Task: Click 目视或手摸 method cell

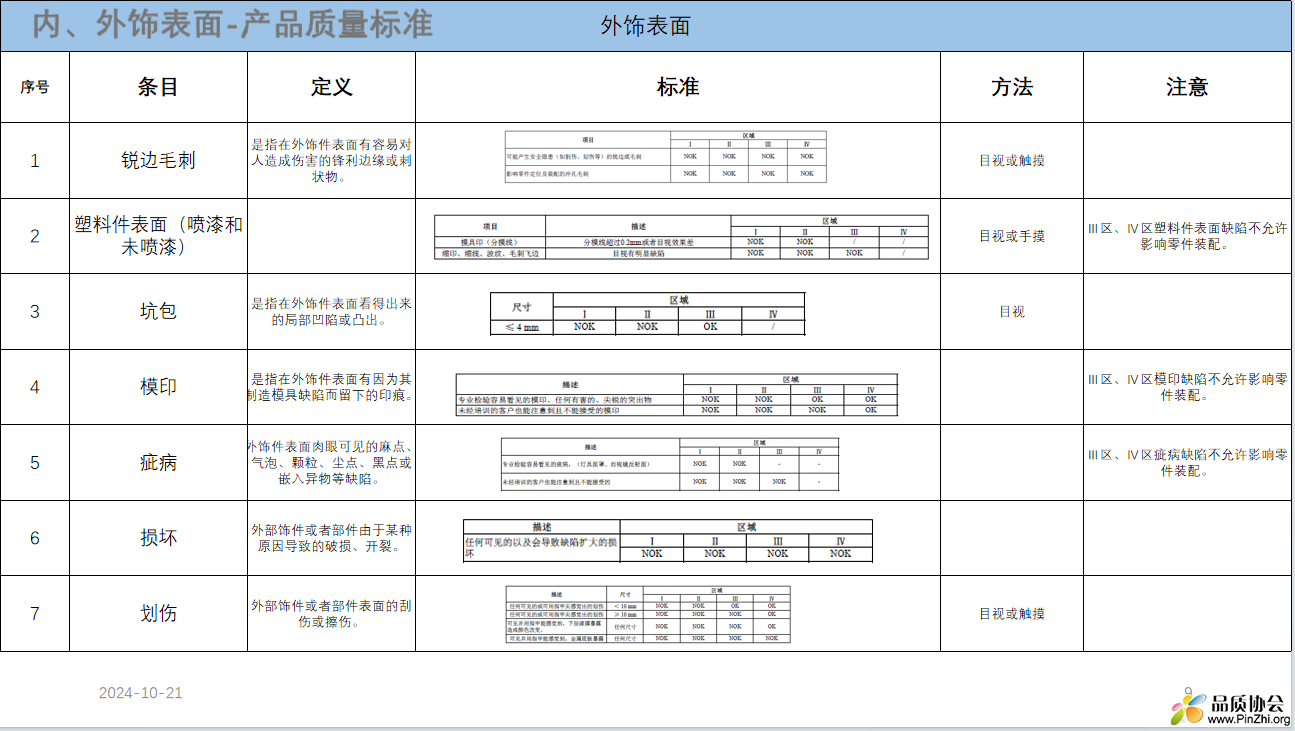Action: pyautogui.click(x=1012, y=236)
